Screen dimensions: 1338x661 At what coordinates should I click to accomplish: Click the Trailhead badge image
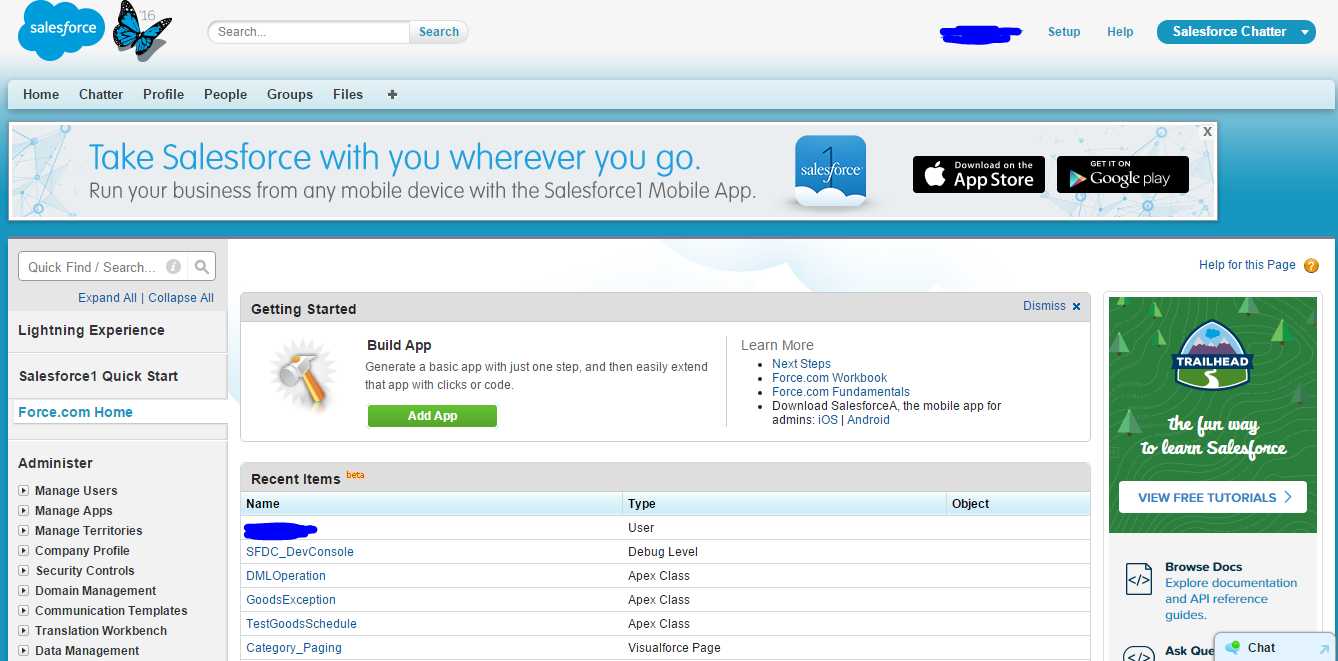[x=1212, y=355]
